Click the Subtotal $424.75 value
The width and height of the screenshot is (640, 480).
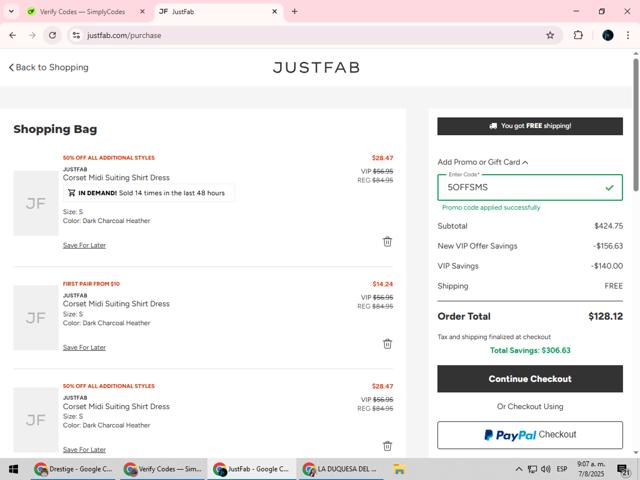pos(609,226)
